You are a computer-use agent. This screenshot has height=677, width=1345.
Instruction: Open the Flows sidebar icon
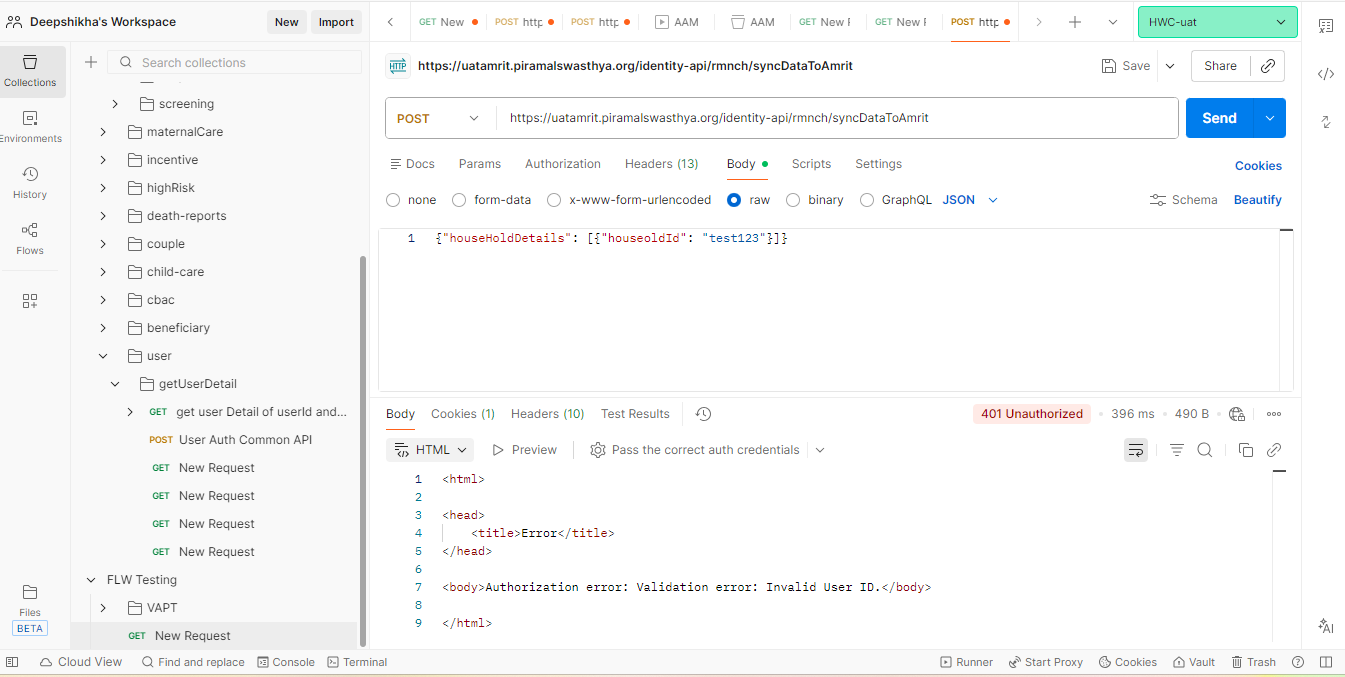[x=30, y=238]
